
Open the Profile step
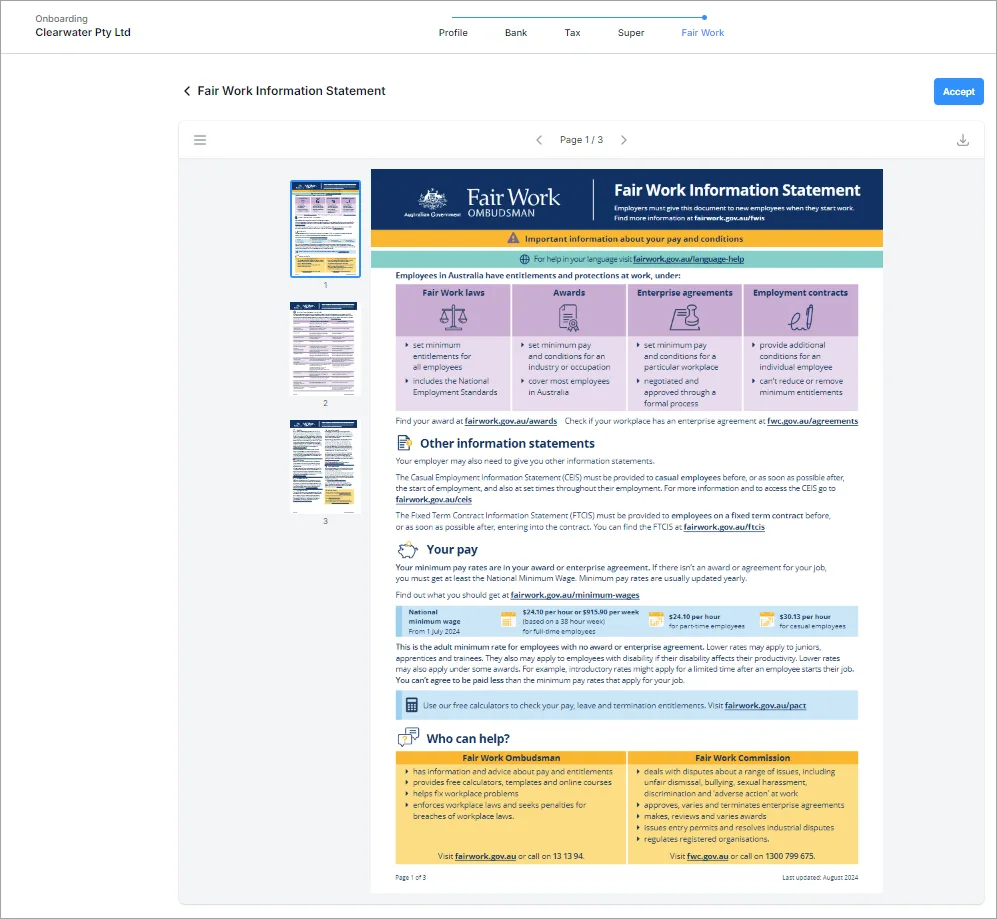[x=453, y=32]
